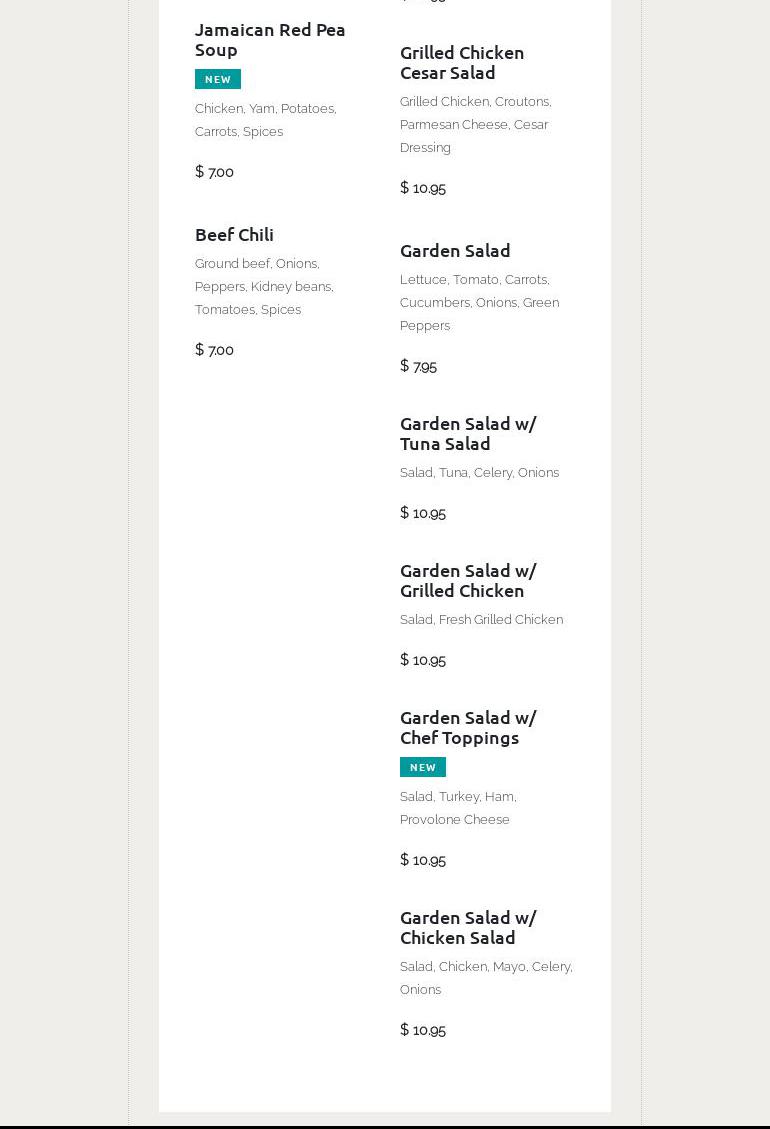Click the $ 7.00 price of Beef Chili
This screenshot has height=1129, width=770.
pyautogui.click(x=214, y=350)
